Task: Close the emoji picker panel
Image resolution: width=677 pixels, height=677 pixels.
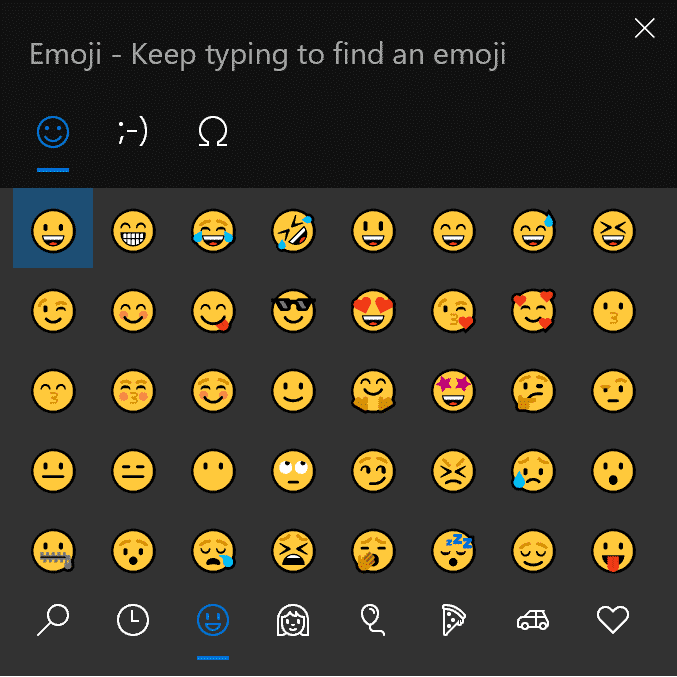Action: click(645, 28)
